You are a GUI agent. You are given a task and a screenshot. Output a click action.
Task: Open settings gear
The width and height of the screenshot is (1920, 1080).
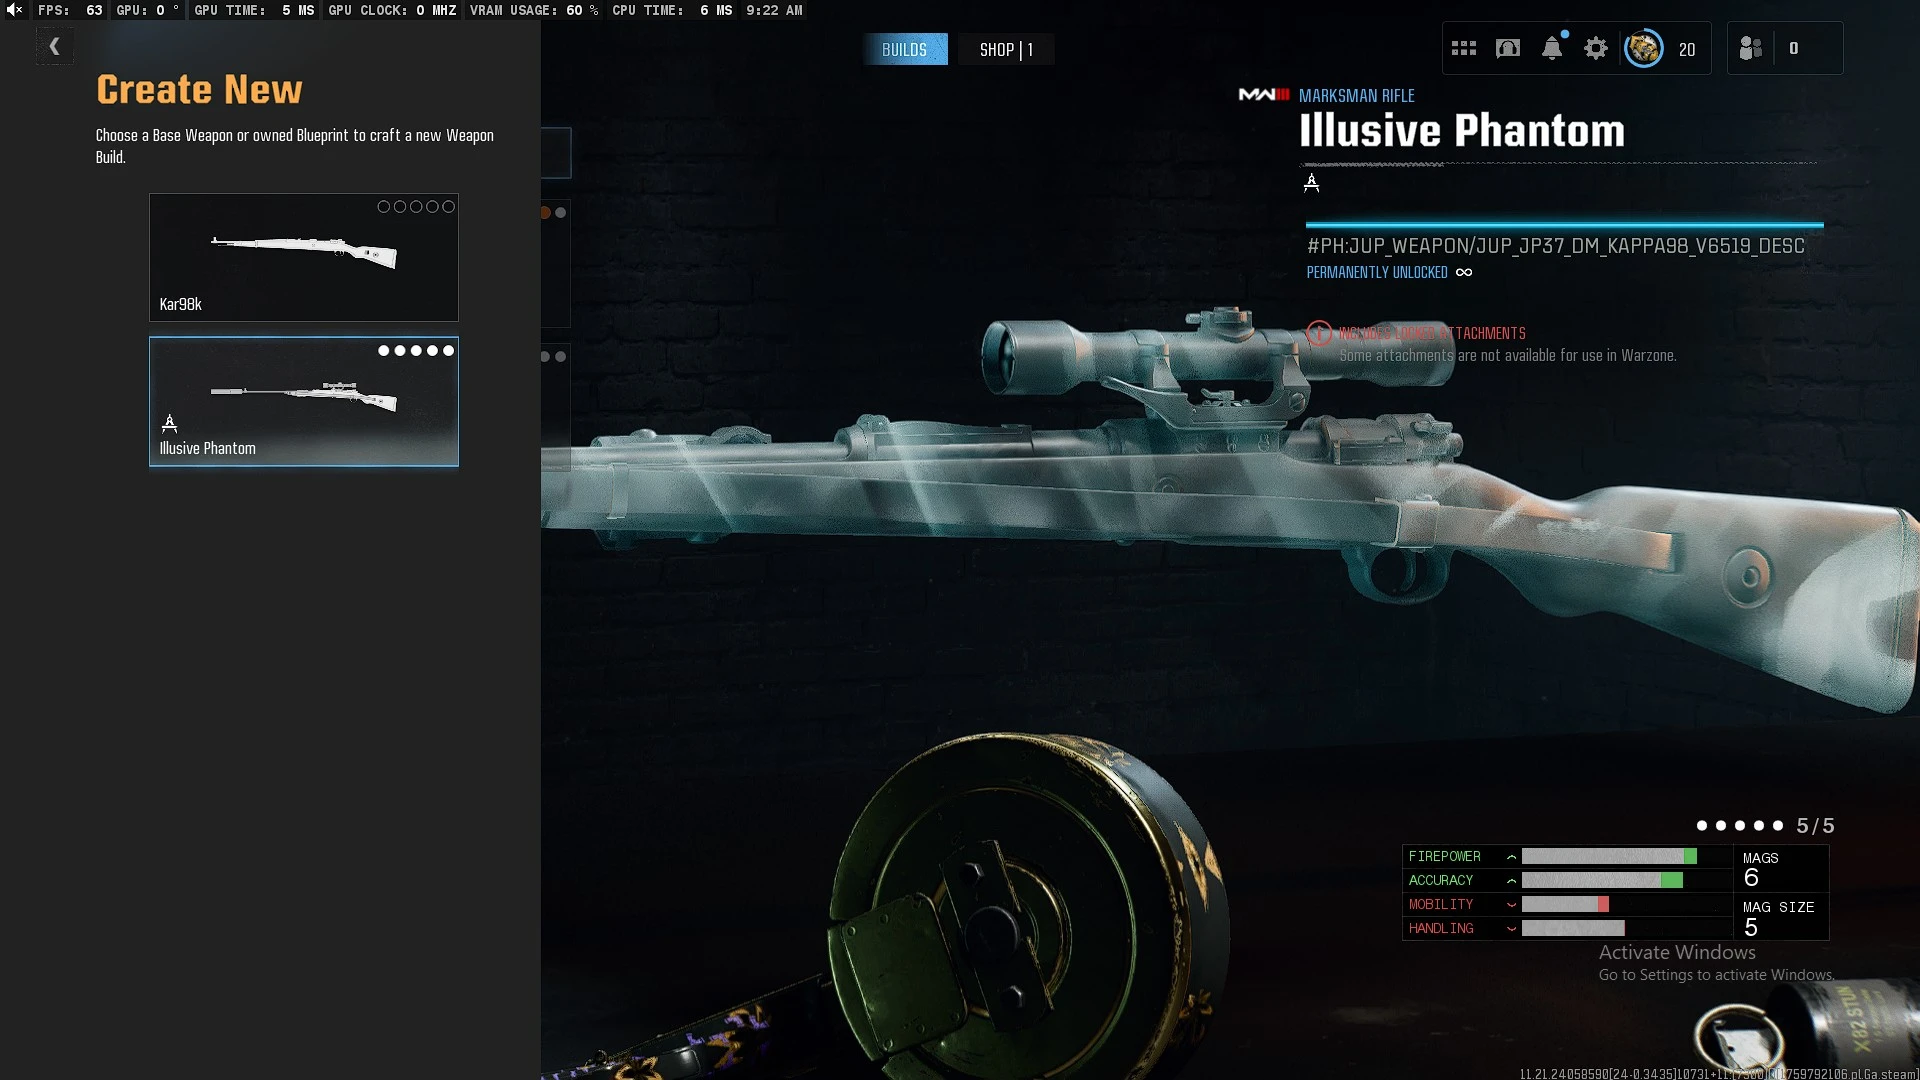(x=1596, y=48)
